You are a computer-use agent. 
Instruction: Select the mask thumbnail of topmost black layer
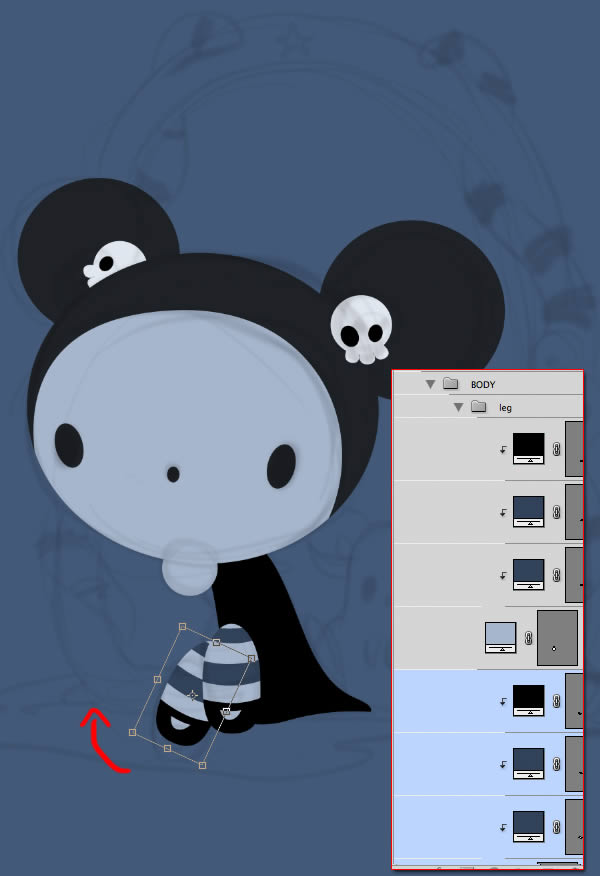tap(574, 449)
